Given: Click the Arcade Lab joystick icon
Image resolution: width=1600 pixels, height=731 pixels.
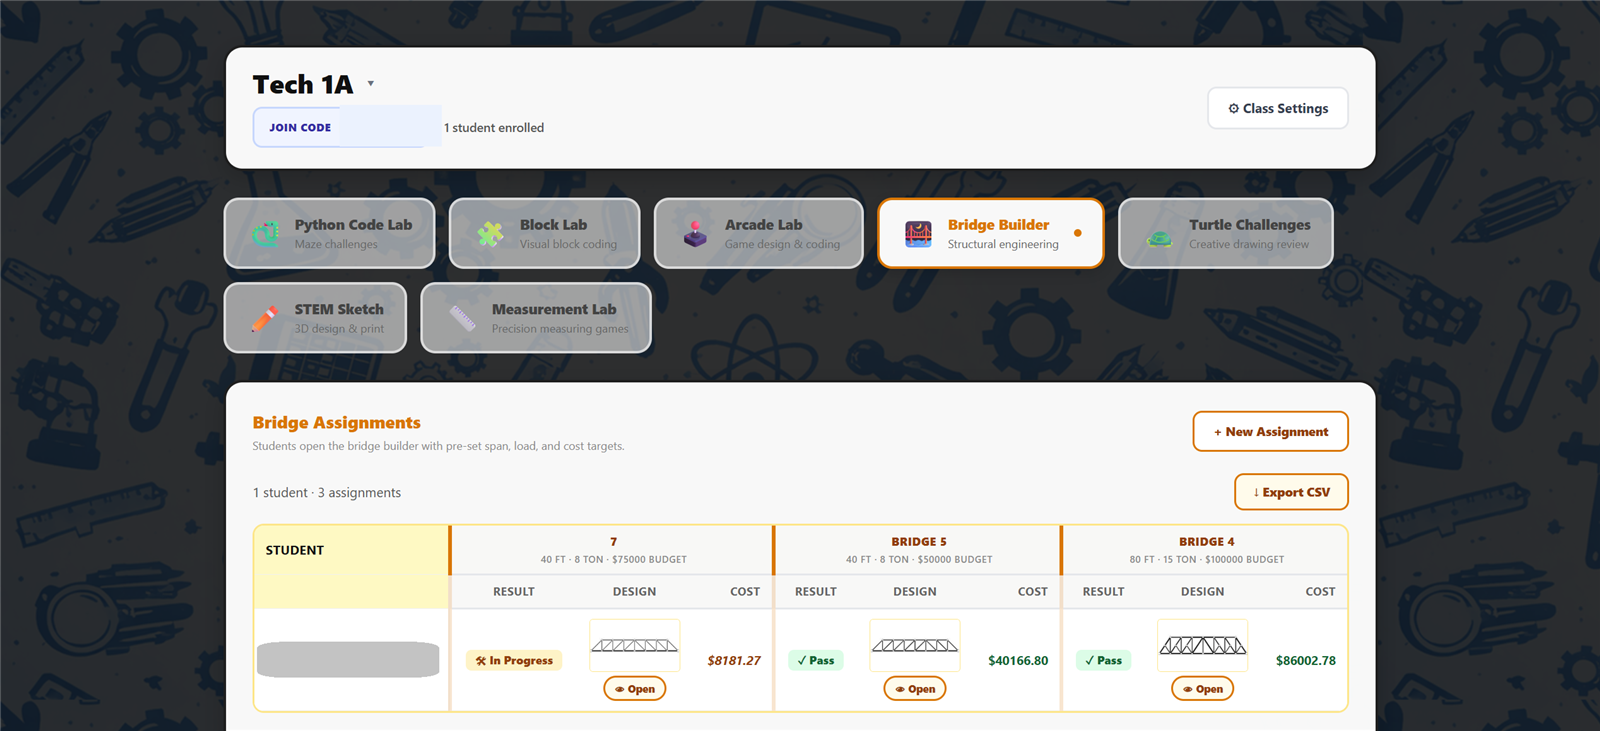Looking at the screenshot, I should [x=695, y=234].
